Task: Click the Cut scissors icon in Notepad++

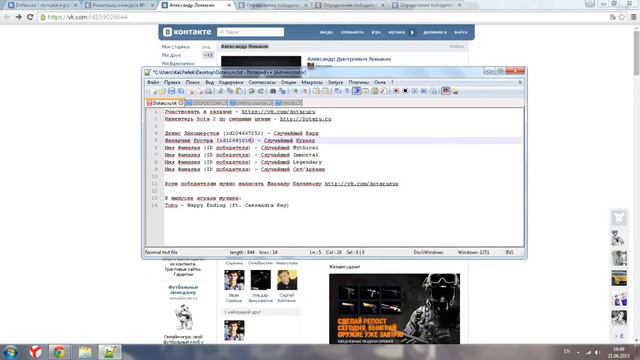Action: tap(220, 91)
